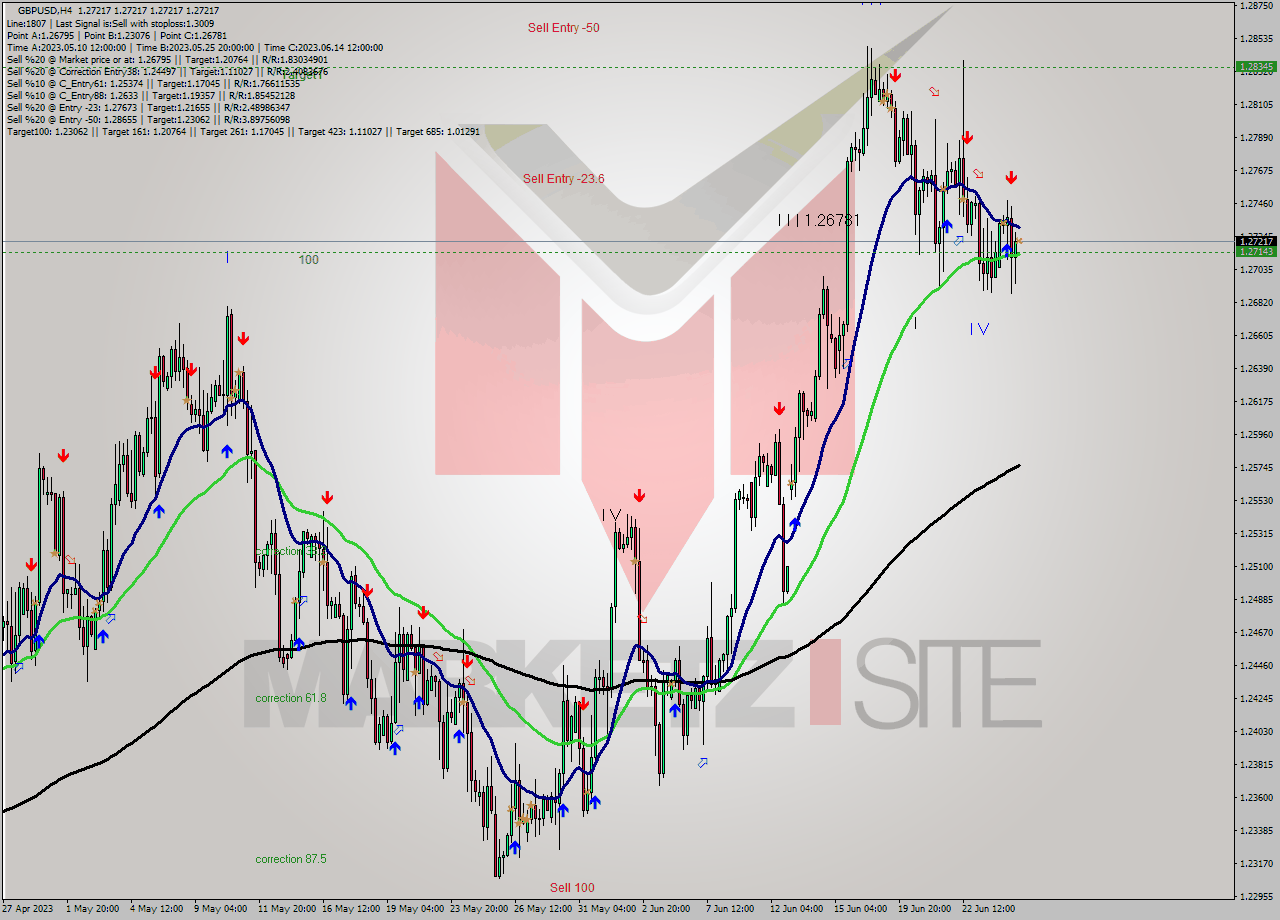This screenshot has height=920, width=1280.
Task: Click the 1.23815 price axis value
Action: 1256,764
